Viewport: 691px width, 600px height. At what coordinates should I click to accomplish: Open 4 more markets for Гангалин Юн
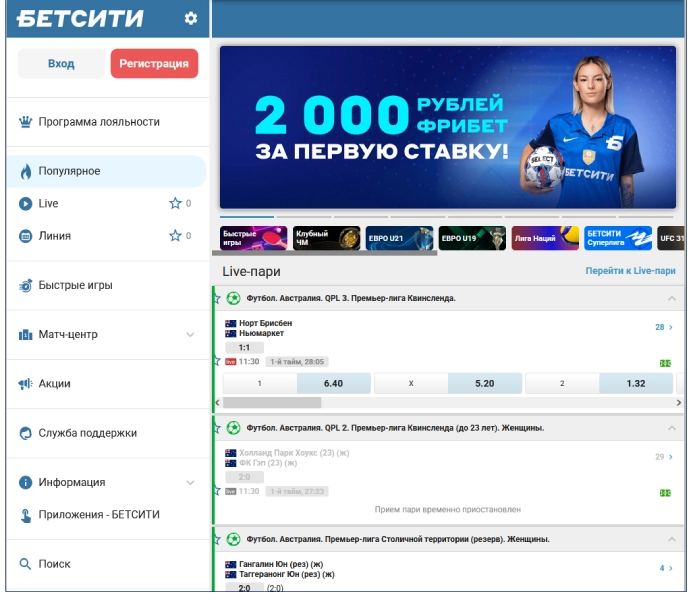click(x=666, y=568)
